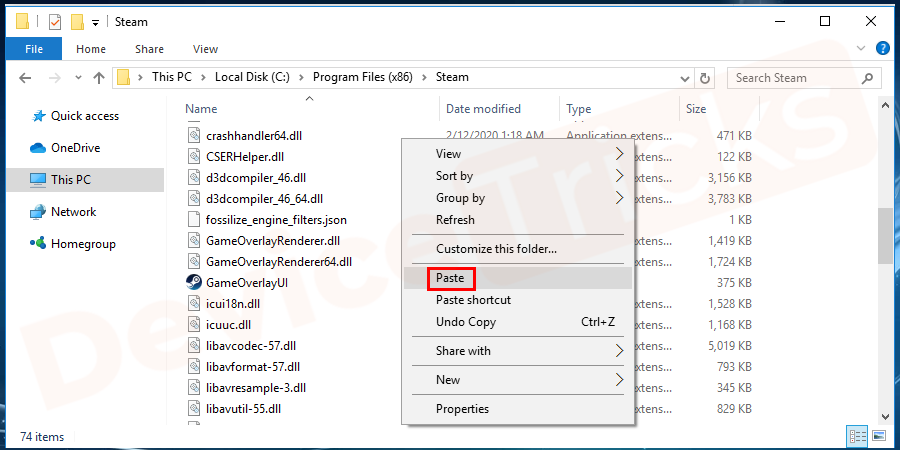Click the Refresh button beside address bar
The height and width of the screenshot is (450, 900).
(704, 78)
